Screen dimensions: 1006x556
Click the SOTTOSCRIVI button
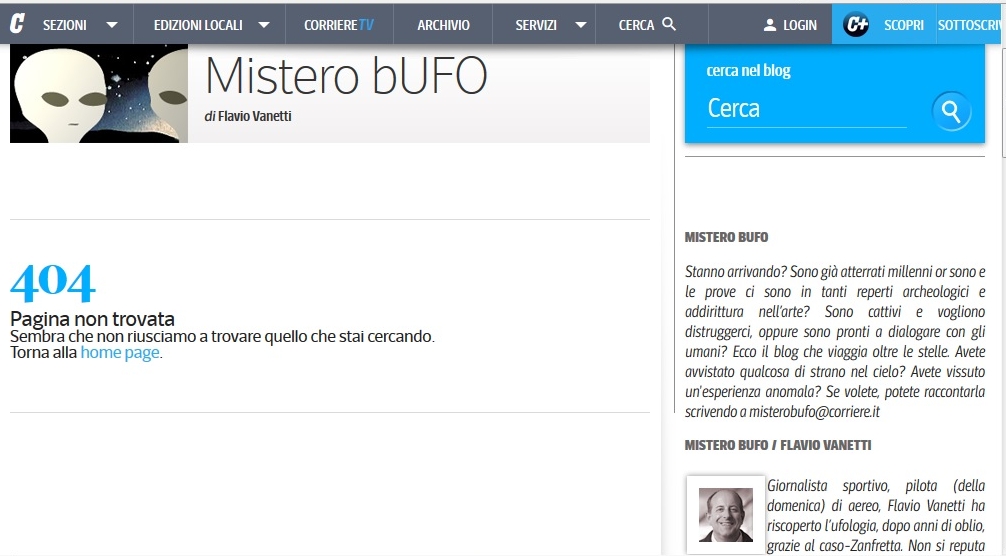[971, 25]
